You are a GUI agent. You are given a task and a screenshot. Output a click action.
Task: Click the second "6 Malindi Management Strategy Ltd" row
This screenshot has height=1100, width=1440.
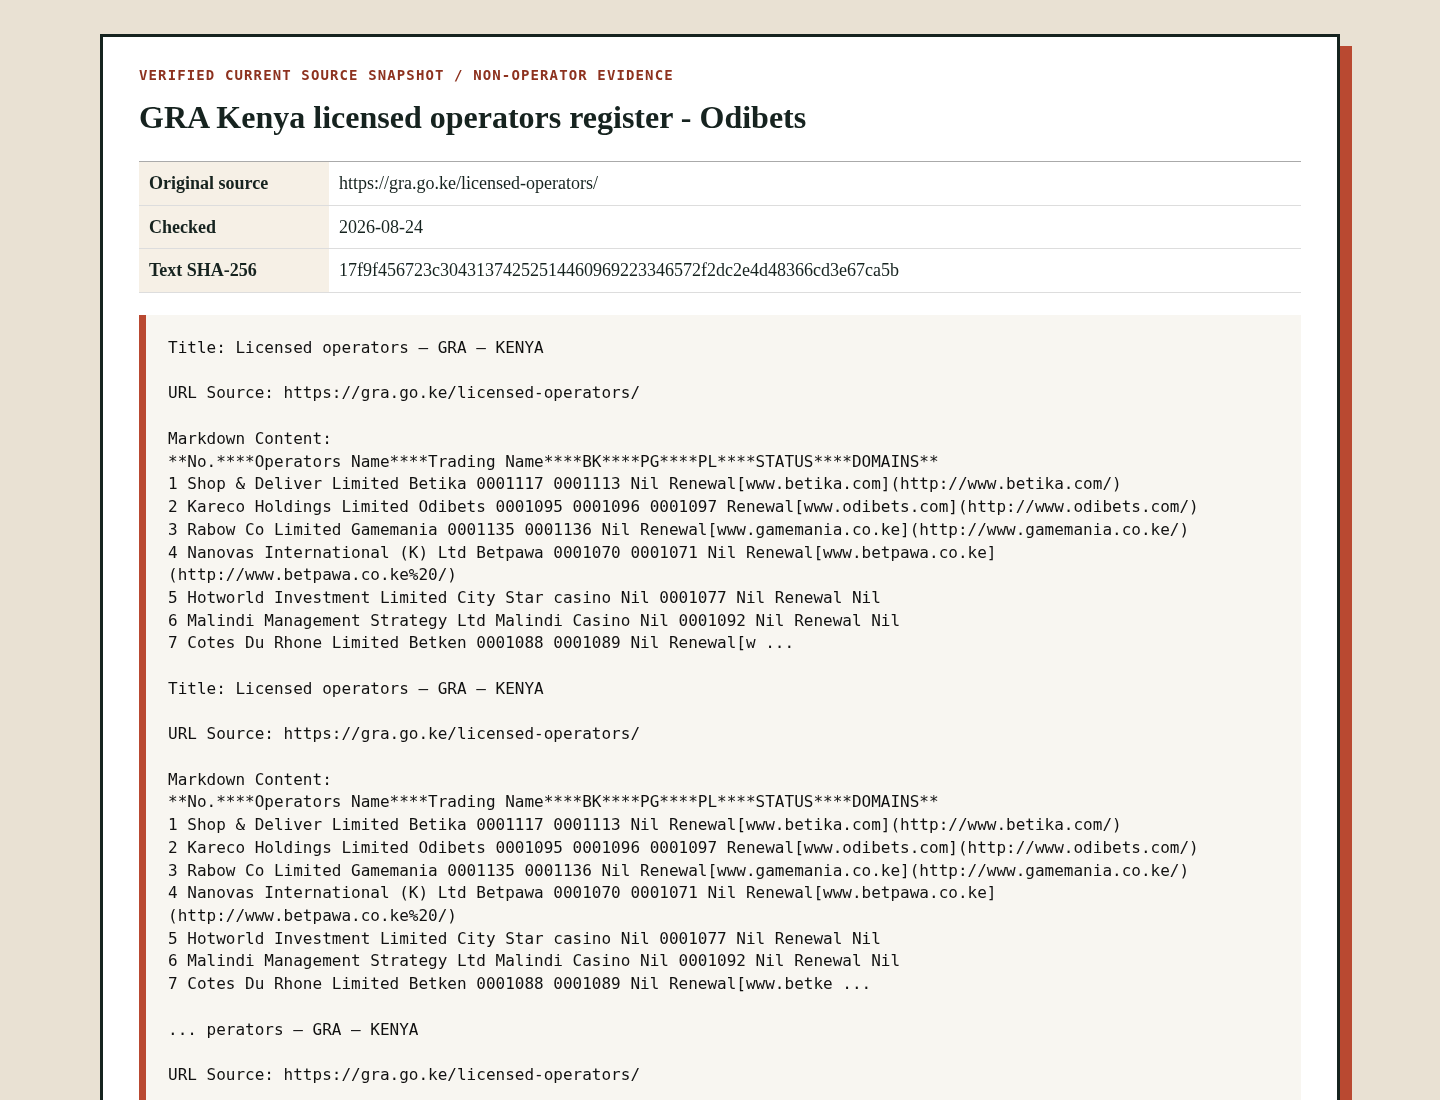click(x=534, y=961)
